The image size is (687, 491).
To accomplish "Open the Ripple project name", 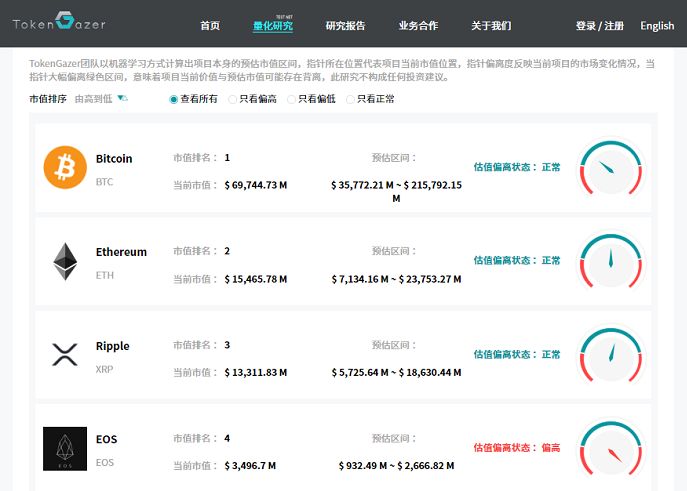I will click(113, 346).
